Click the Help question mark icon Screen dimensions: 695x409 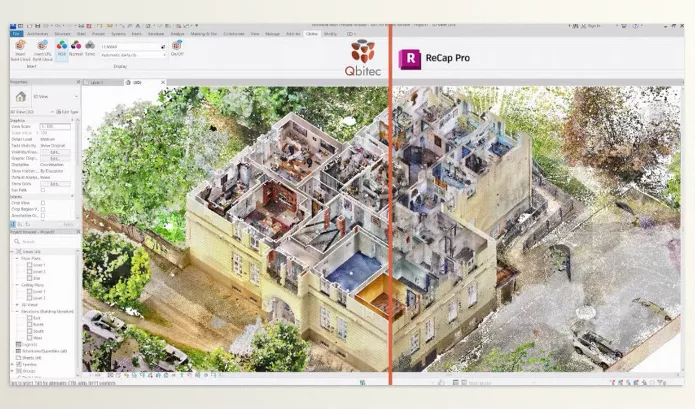pos(635,26)
